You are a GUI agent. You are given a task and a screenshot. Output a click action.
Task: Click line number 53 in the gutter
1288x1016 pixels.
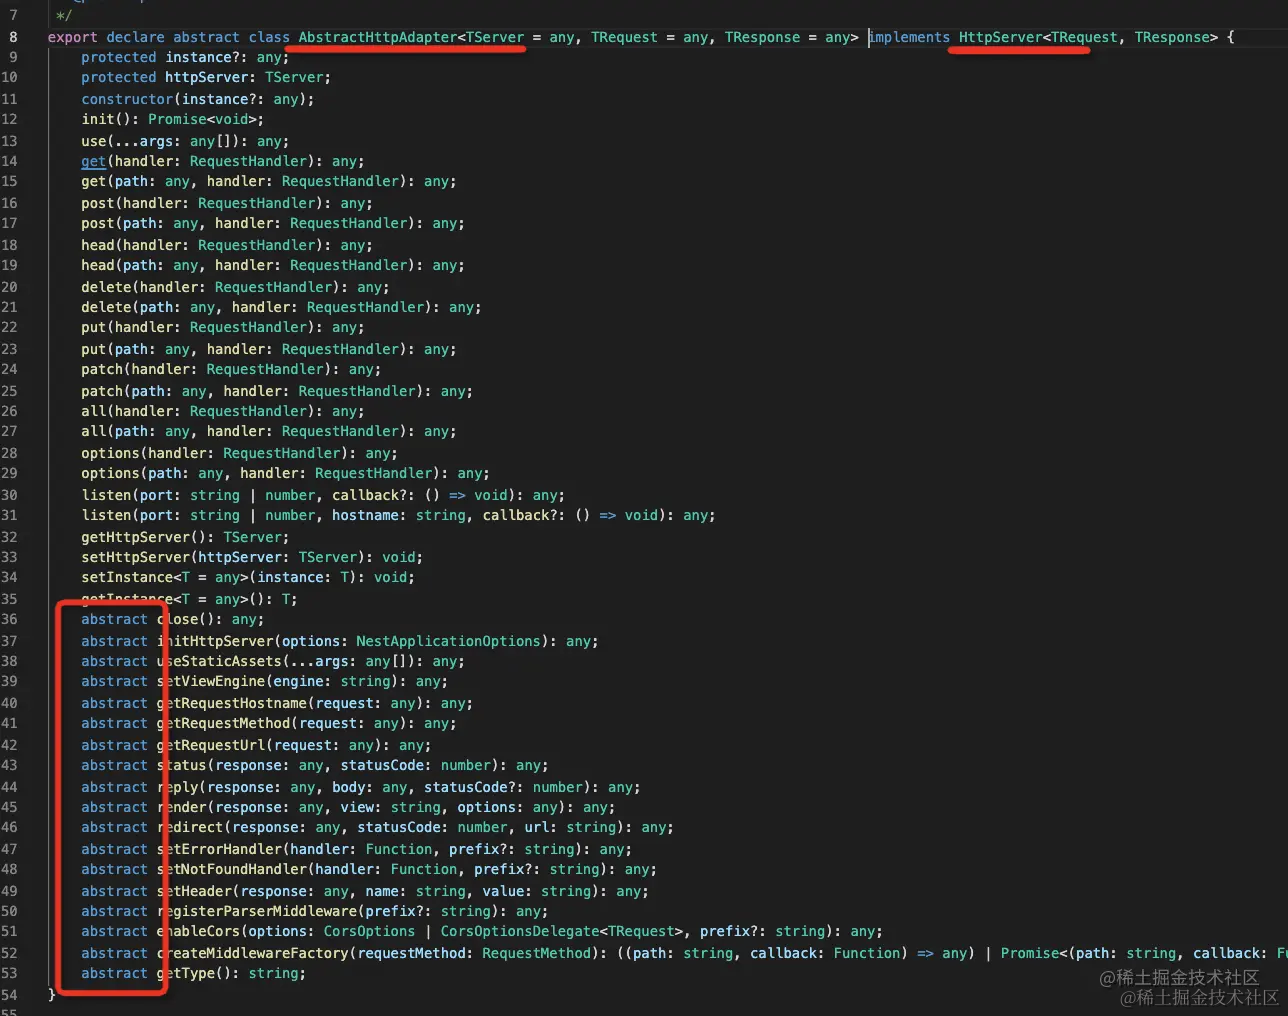(9, 973)
